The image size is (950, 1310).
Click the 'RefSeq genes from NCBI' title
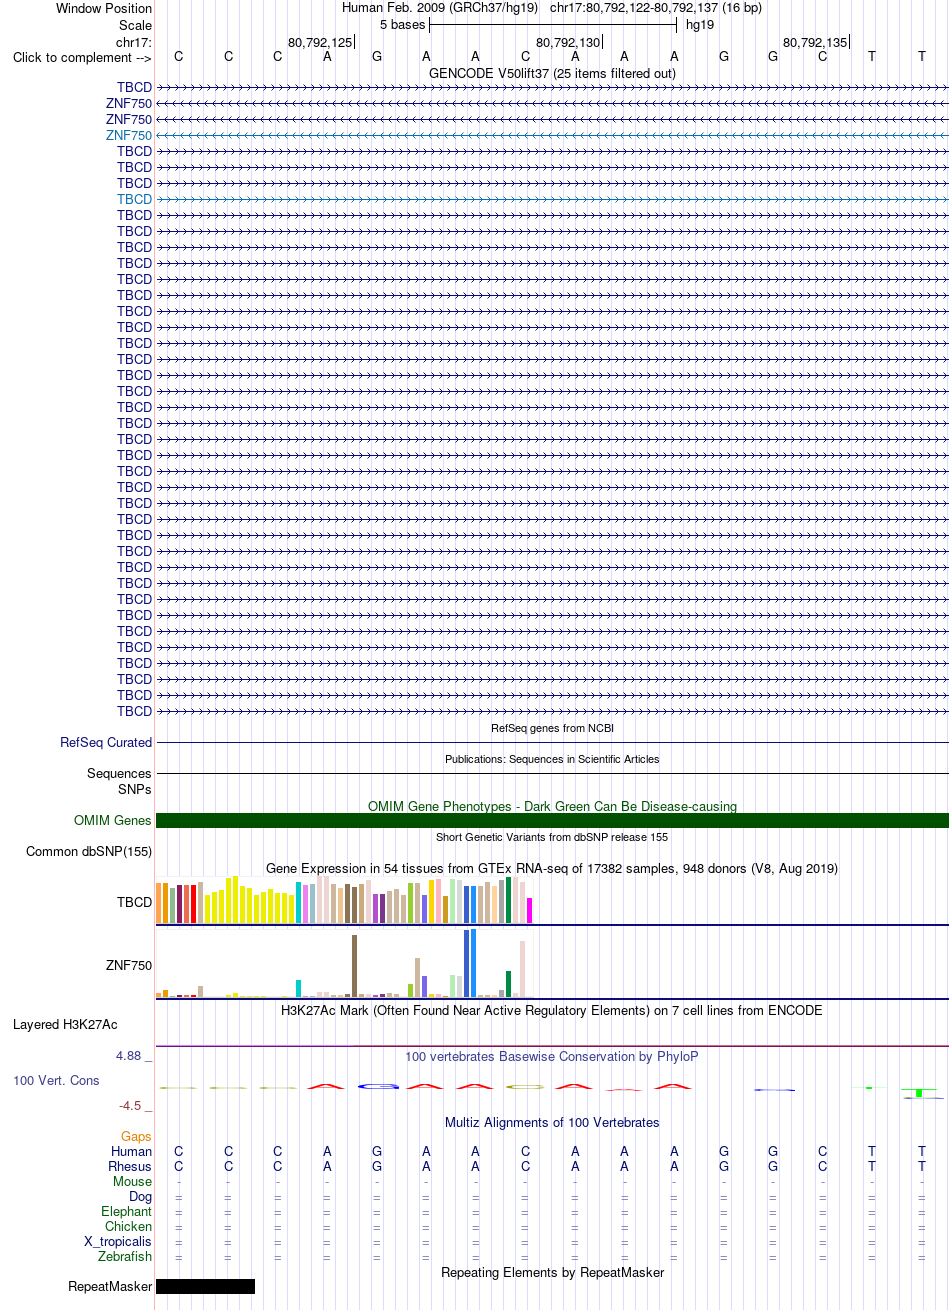point(552,728)
